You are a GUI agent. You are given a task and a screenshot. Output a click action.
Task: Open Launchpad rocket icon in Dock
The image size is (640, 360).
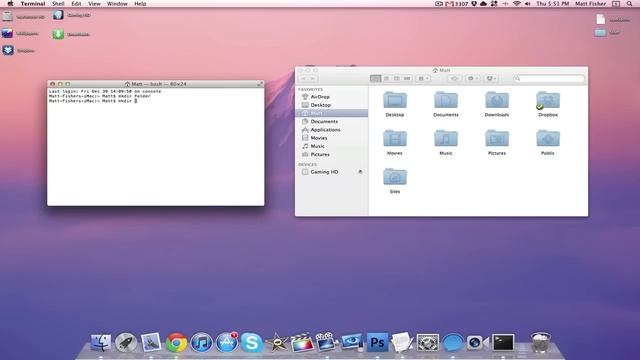tap(126, 342)
